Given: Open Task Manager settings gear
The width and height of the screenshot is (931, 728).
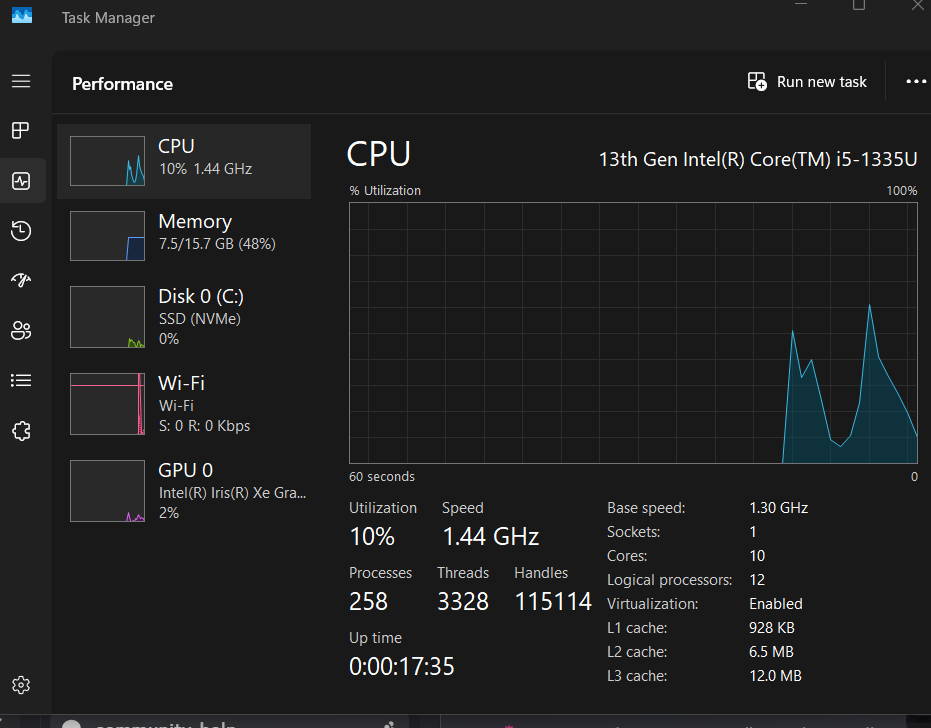Looking at the screenshot, I should [21, 685].
